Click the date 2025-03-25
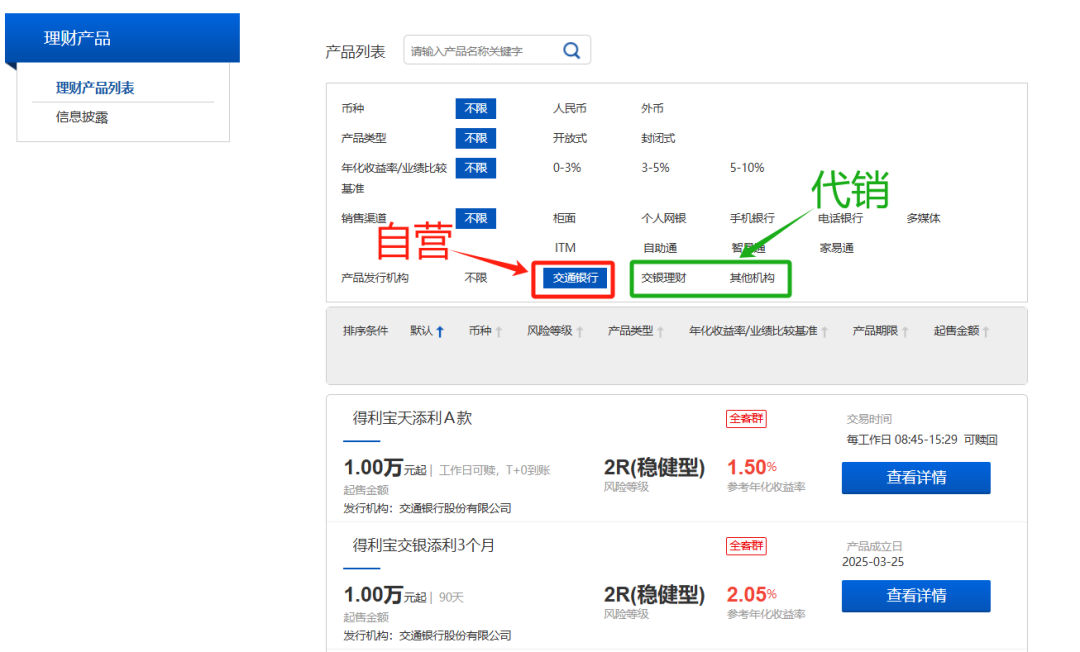This screenshot has width=1080, height=652. pos(873,562)
